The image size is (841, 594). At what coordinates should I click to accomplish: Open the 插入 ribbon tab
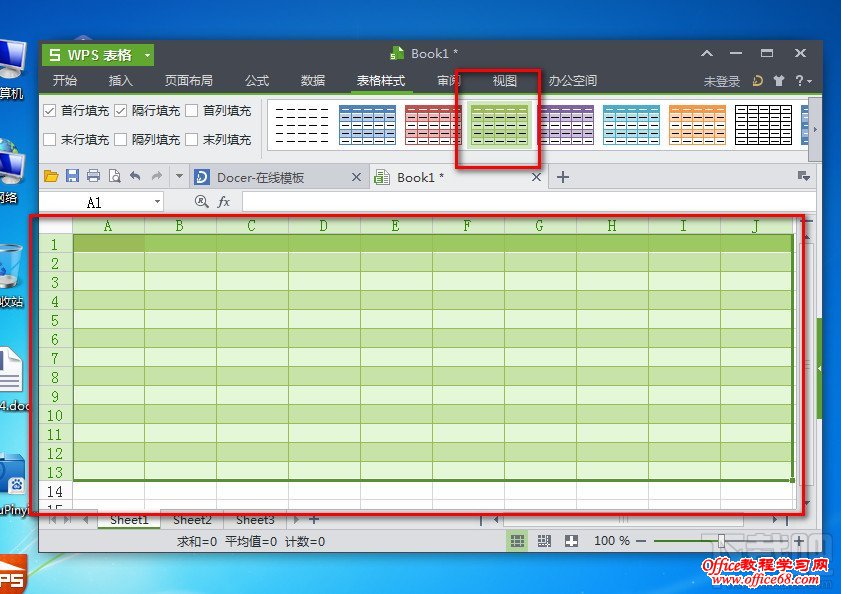click(x=120, y=81)
